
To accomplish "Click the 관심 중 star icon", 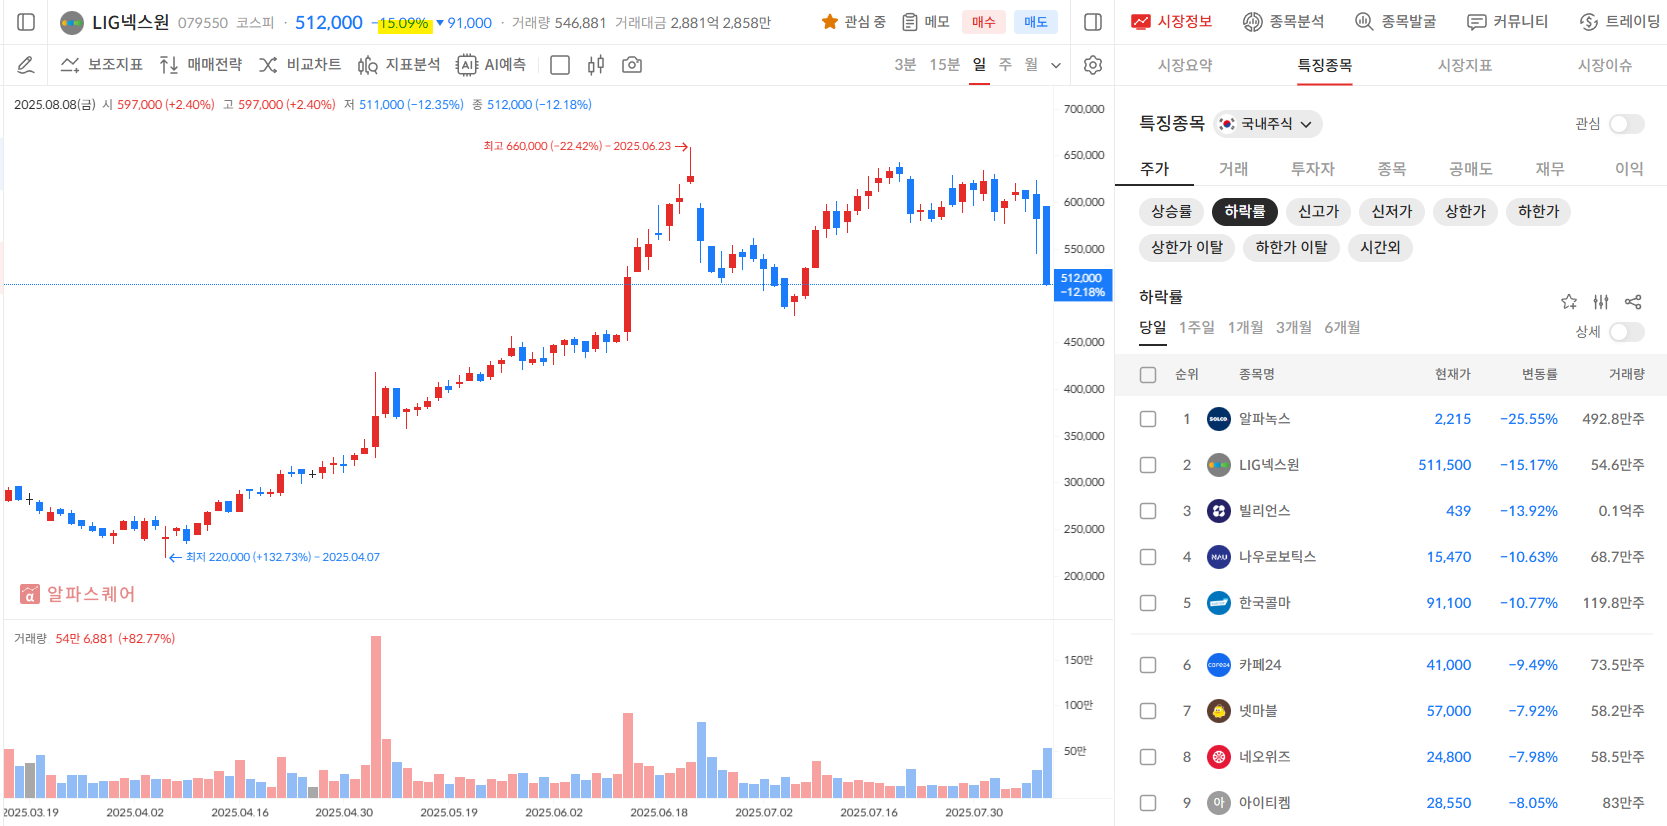I will click(x=829, y=22).
